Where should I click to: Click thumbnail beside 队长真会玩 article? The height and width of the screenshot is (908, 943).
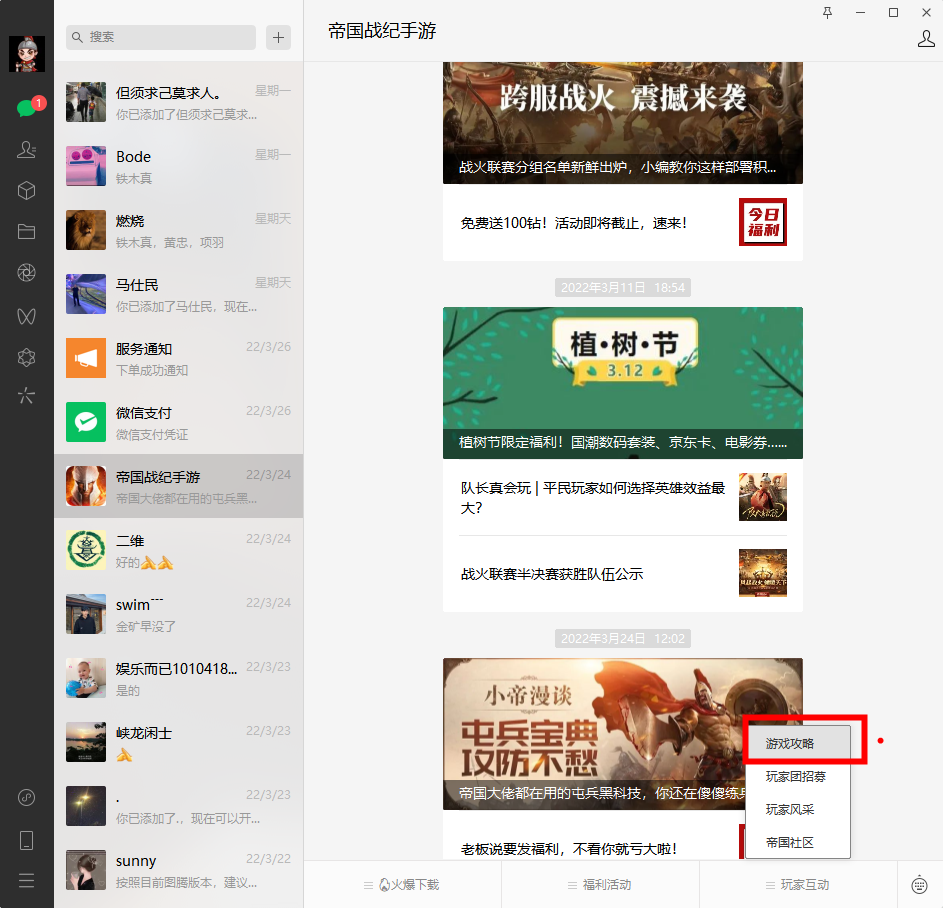pos(763,497)
